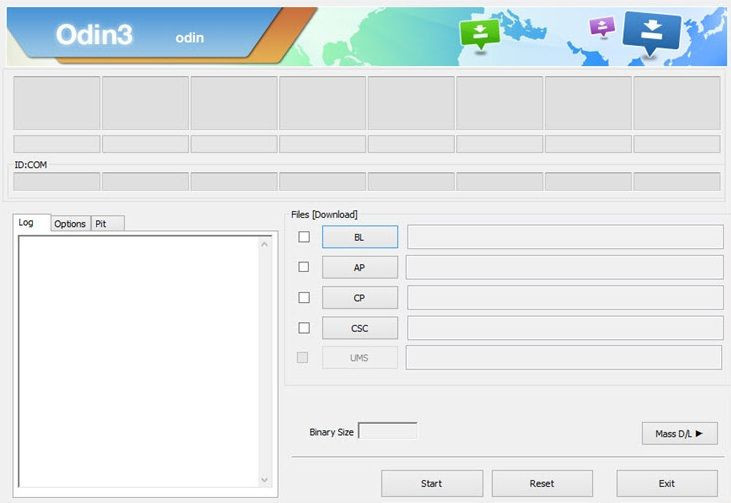Click the Exit button
This screenshot has height=503, width=731.
coord(667,483)
